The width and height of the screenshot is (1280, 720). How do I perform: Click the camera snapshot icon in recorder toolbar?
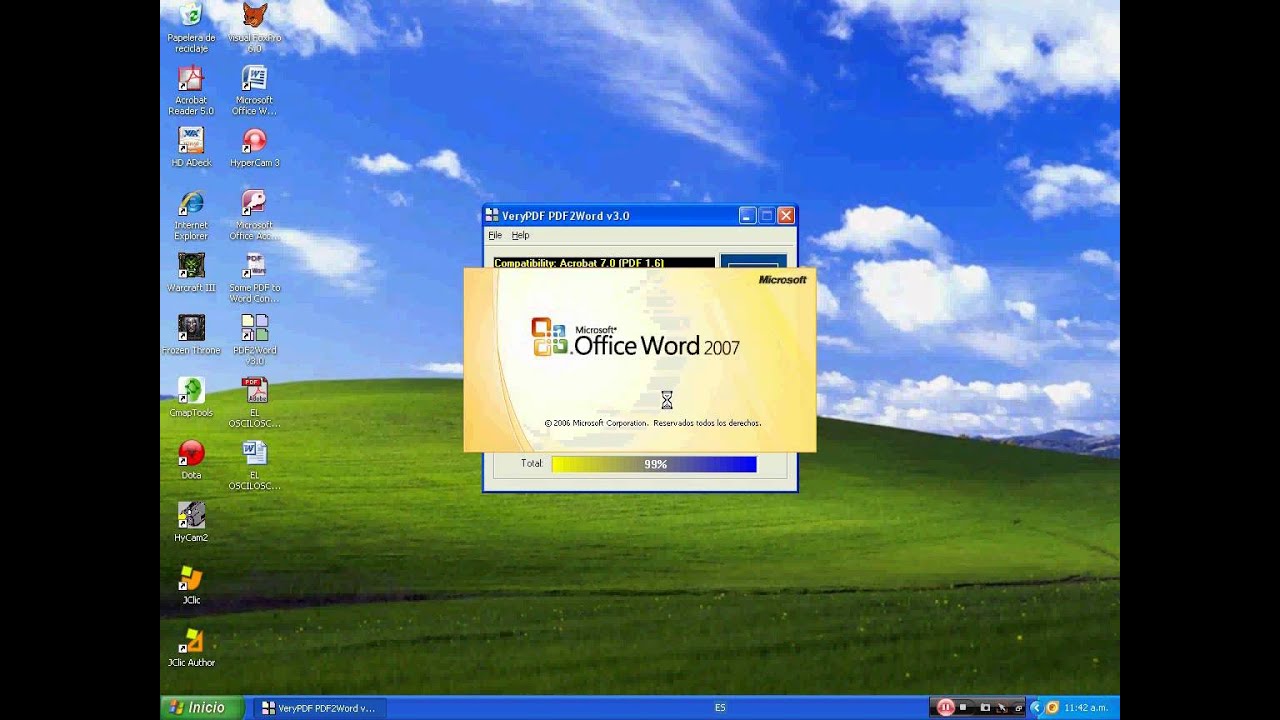point(984,707)
